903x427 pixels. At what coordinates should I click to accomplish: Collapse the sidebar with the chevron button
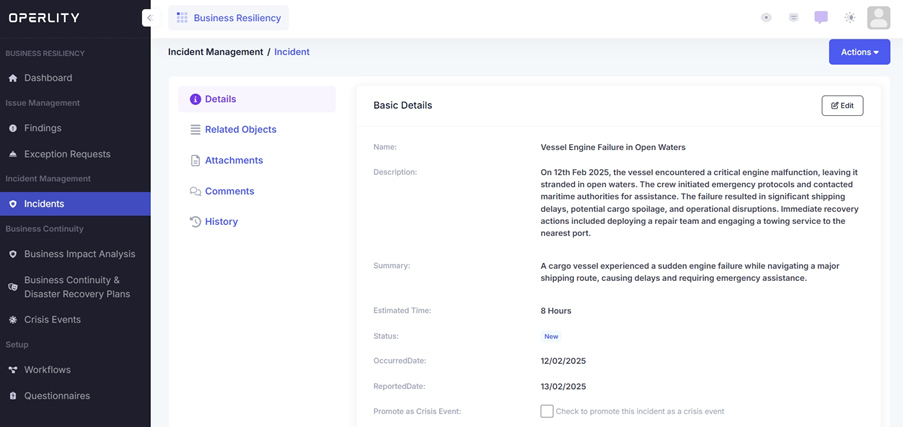[x=149, y=18]
